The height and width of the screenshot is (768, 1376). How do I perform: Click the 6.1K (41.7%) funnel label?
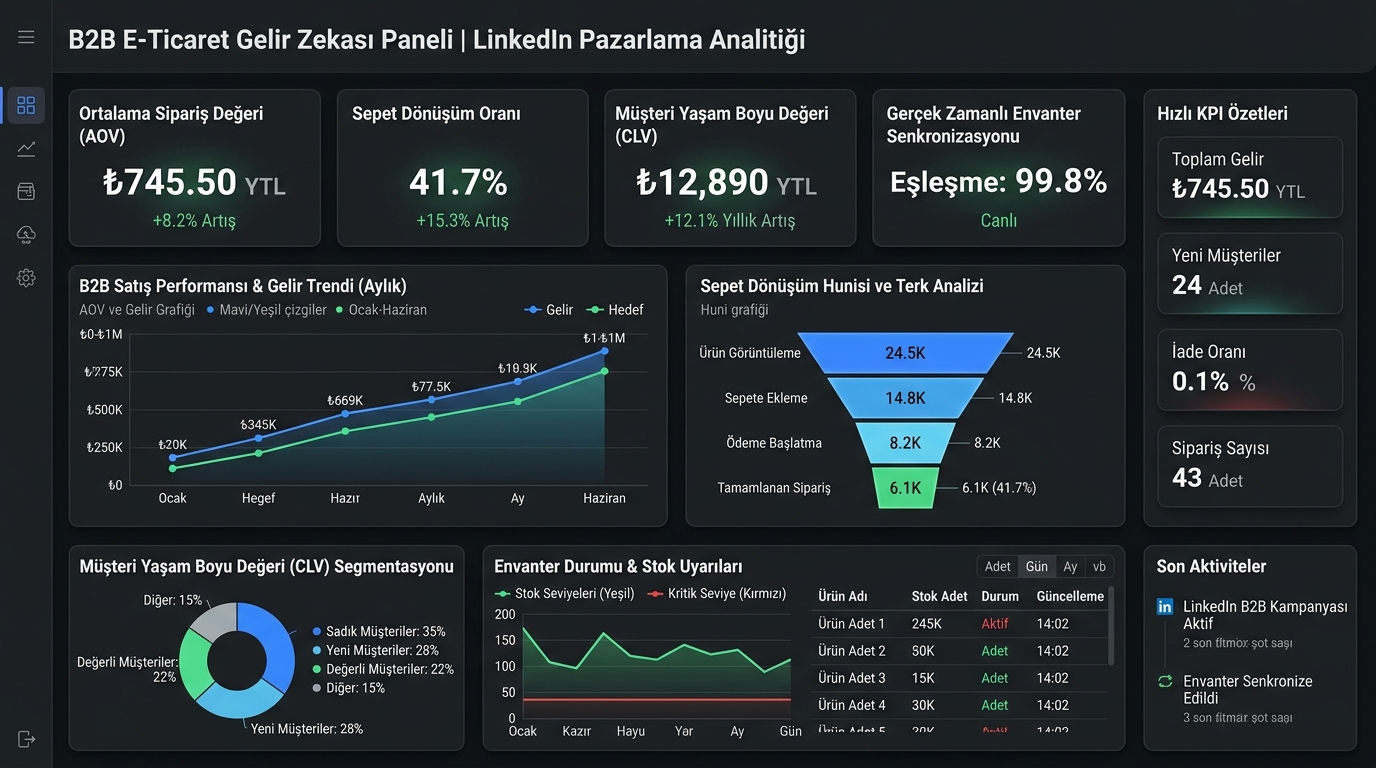tap(999, 488)
